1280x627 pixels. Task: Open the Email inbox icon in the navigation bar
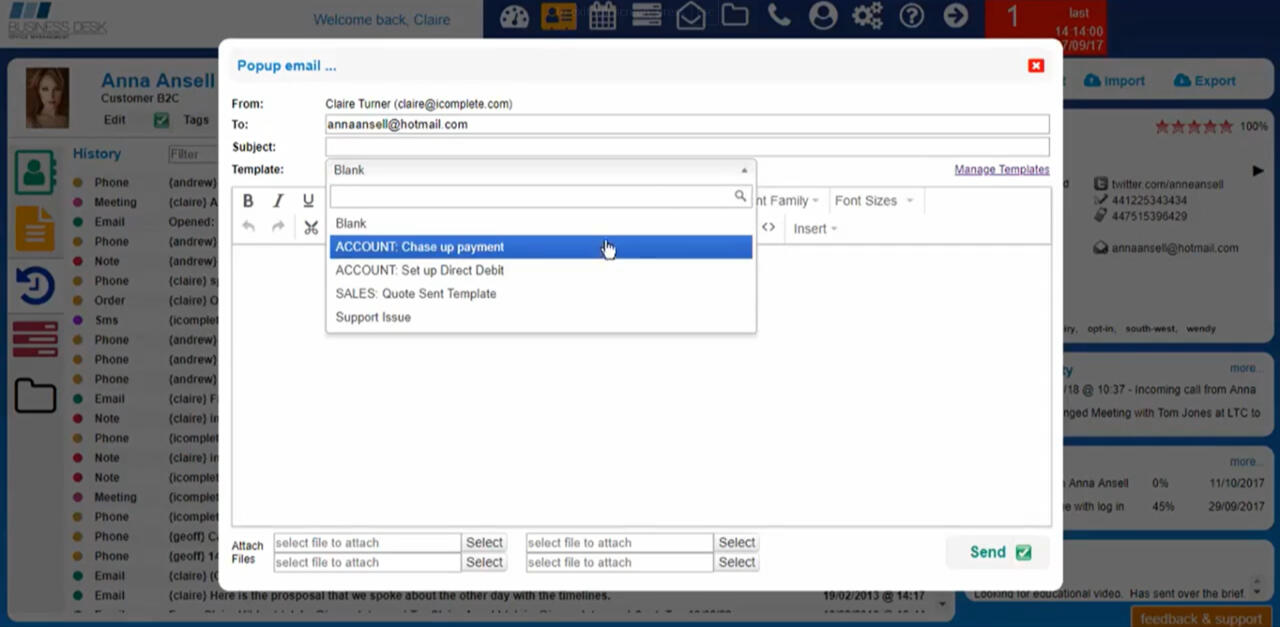(690, 17)
